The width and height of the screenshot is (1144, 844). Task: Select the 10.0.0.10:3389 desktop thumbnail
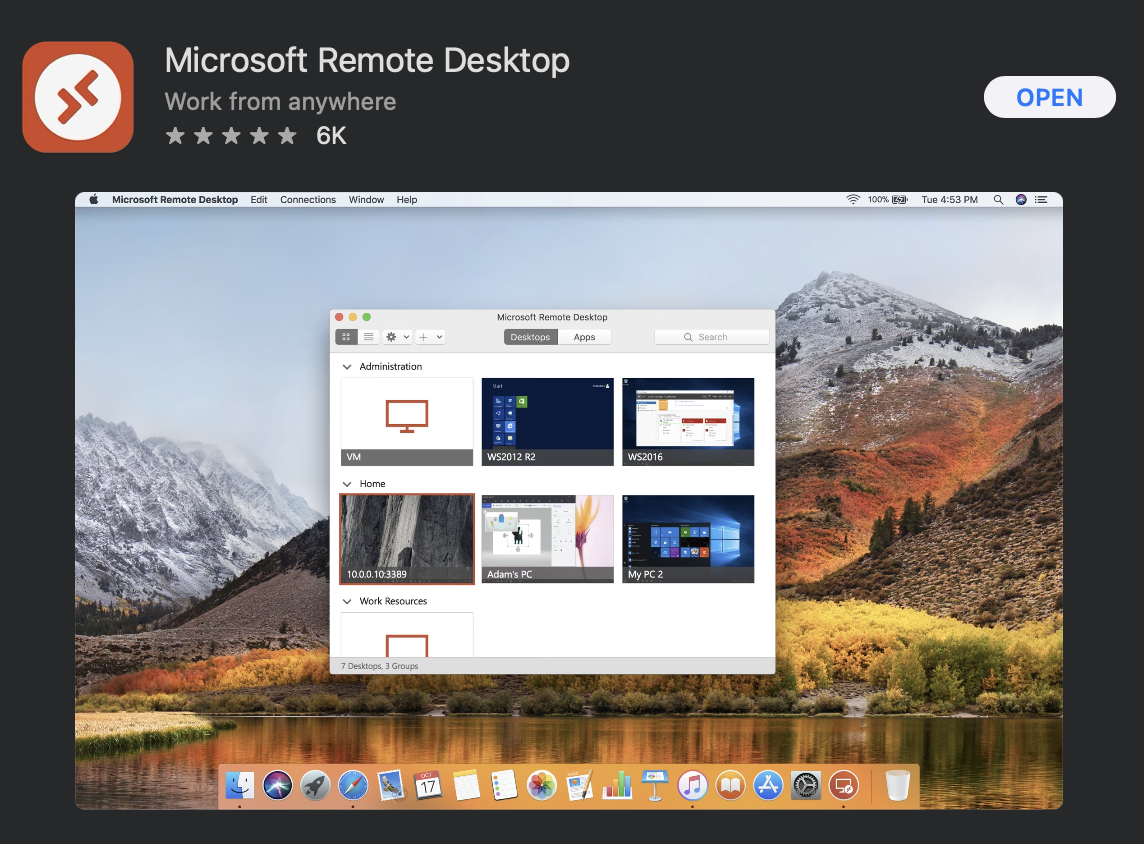tap(407, 539)
